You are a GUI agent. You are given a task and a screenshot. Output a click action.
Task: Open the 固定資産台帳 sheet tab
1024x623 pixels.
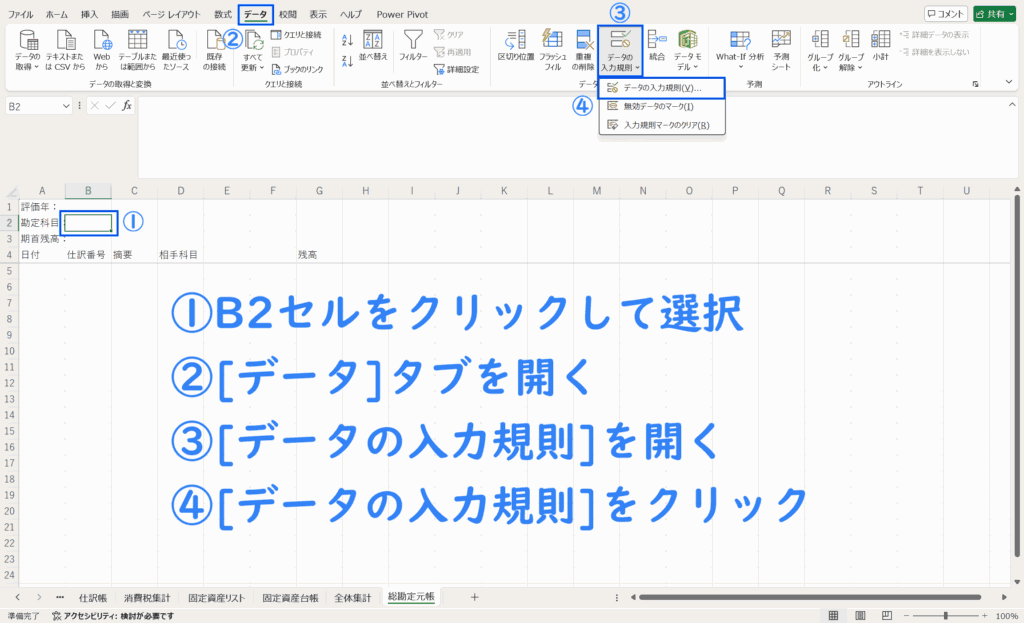click(291, 598)
